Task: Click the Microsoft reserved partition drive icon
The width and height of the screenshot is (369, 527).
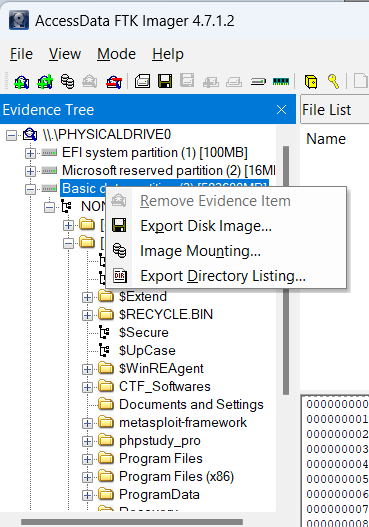Action: click(49, 171)
